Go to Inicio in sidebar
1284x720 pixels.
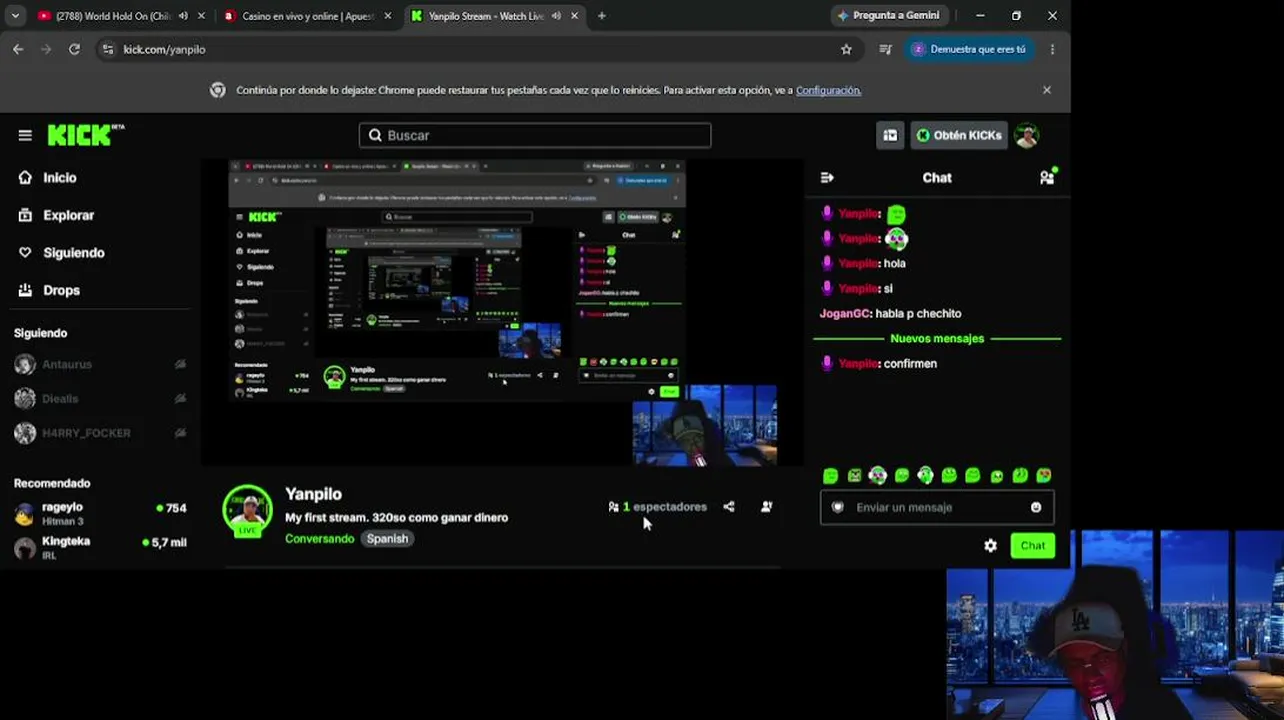point(60,177)
